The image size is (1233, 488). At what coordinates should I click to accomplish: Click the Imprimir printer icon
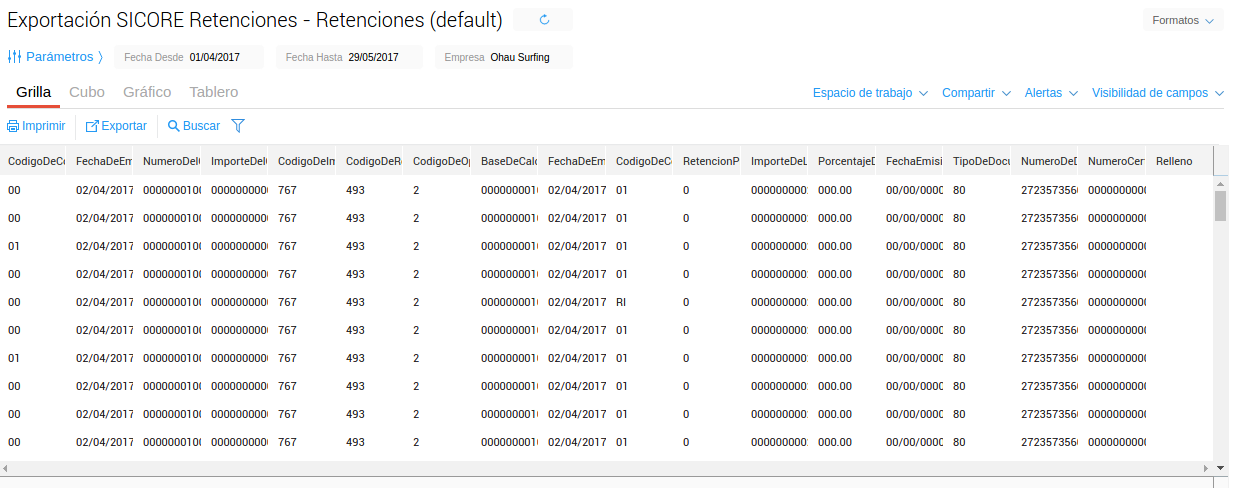[x=13, y=127]
